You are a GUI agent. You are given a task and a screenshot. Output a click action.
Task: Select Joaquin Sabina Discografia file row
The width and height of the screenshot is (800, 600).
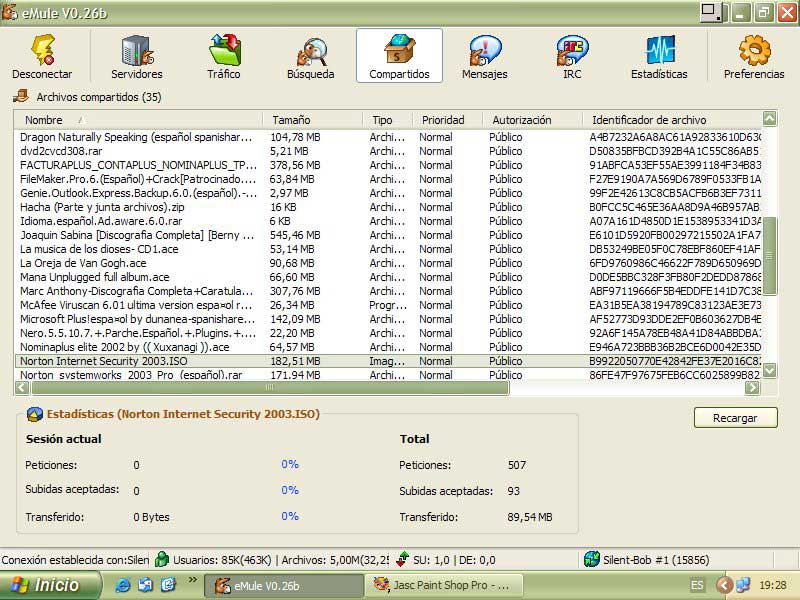(388, 235)
